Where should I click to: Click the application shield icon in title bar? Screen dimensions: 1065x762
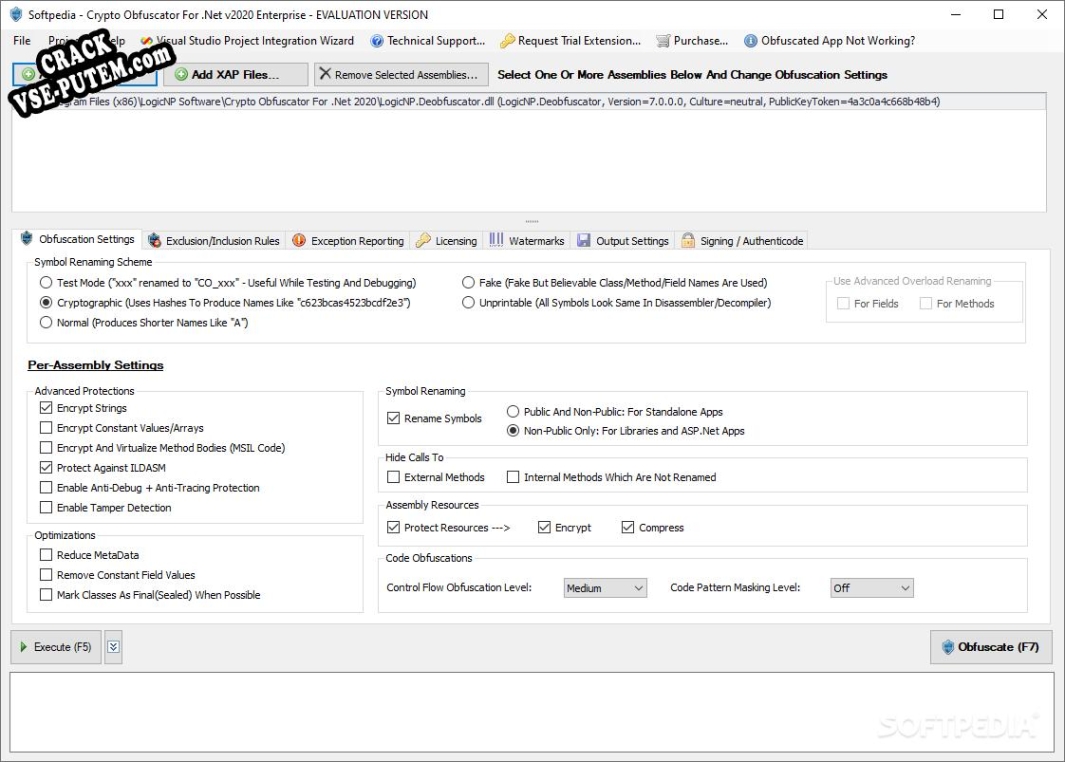click(16, 14)
